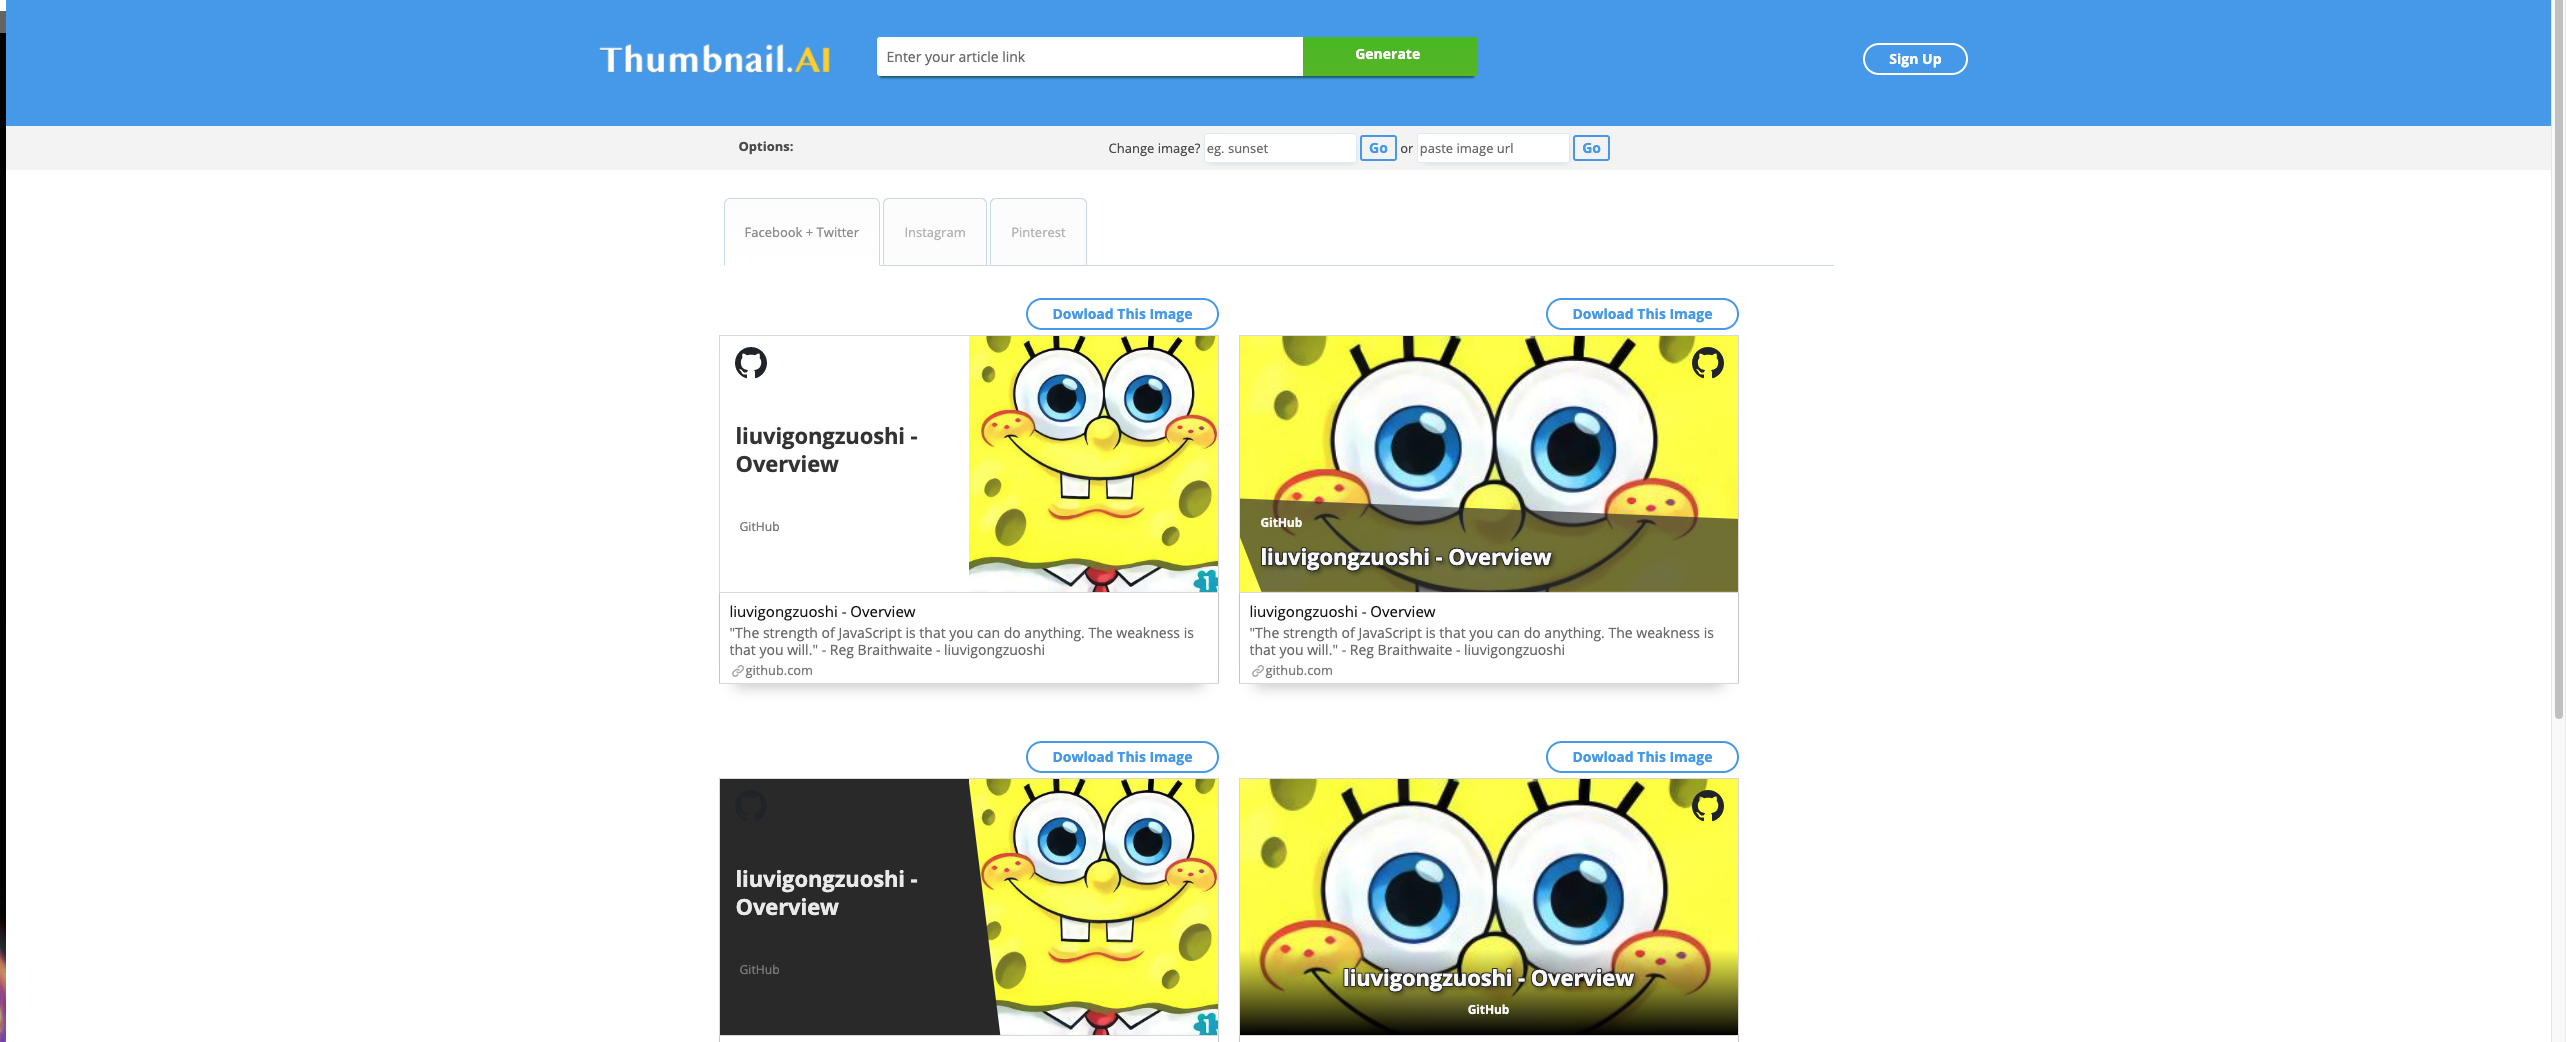2566x1042 pixels.
Task: Focus the 'eg. sunset' image keyword field
Action: click(x=1279, y=148)
